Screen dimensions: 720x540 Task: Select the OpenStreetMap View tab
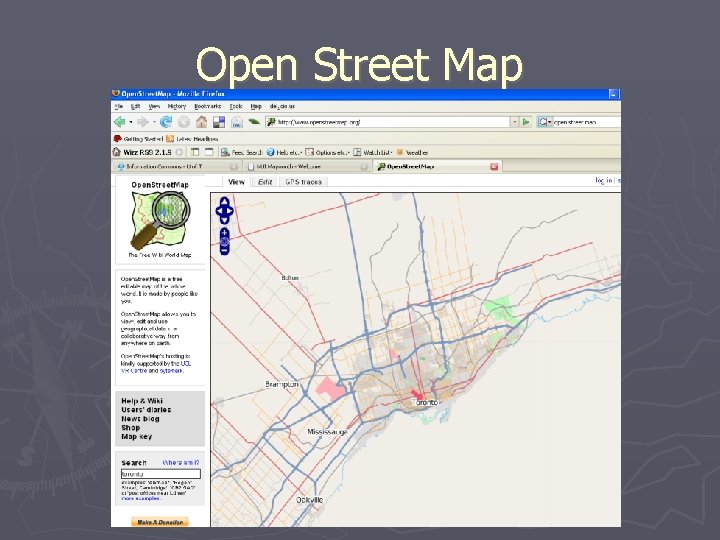236,182
